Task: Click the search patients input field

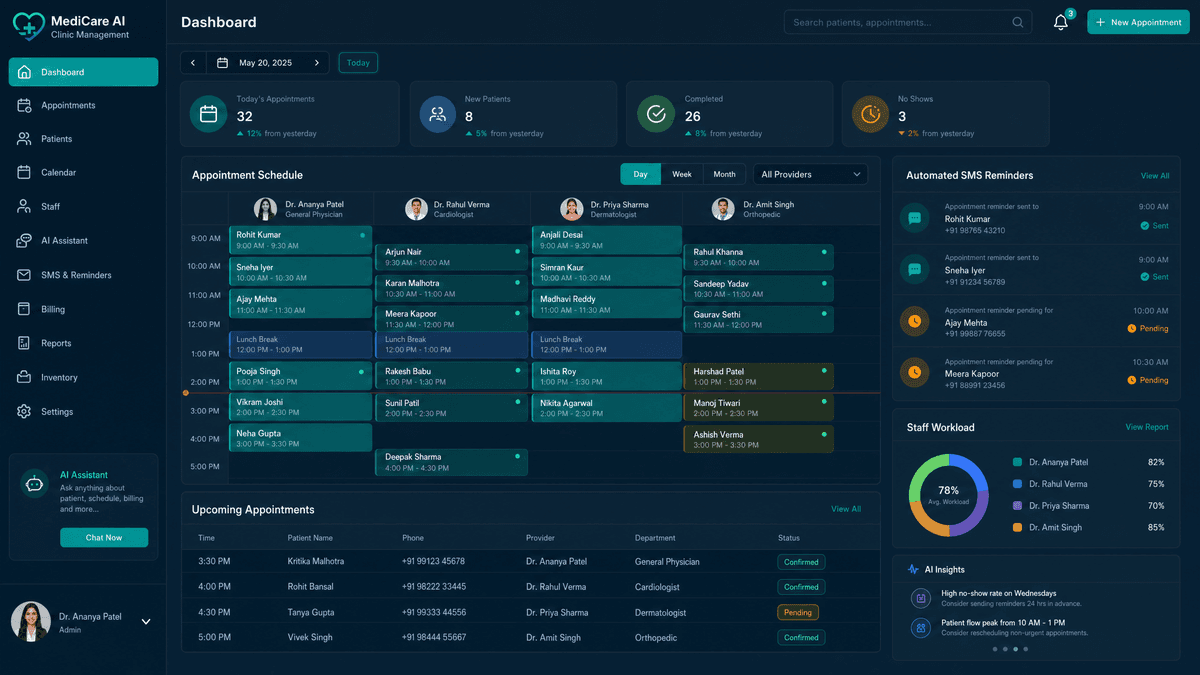Action: [x=908, y=22]
